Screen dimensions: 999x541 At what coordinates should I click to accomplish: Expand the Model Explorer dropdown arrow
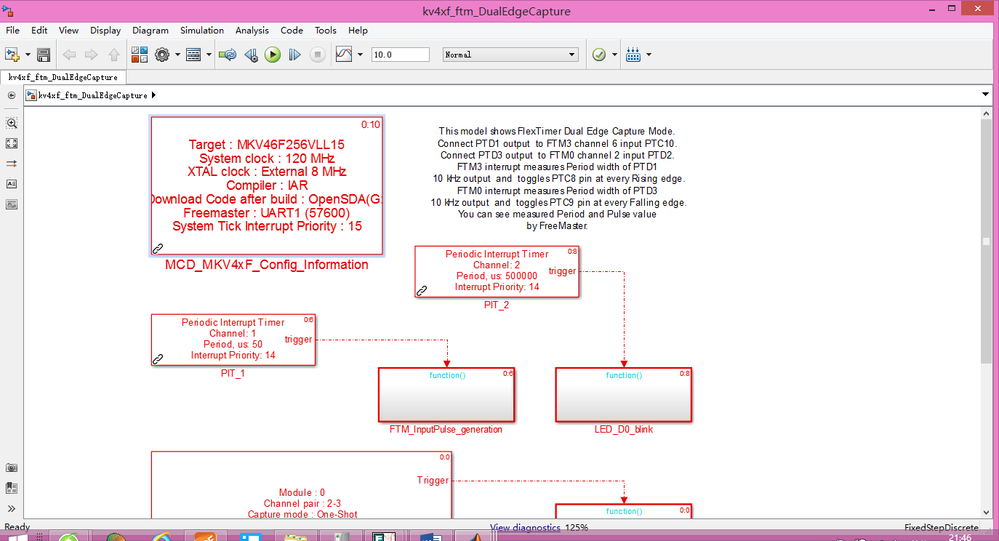[208, 55]
